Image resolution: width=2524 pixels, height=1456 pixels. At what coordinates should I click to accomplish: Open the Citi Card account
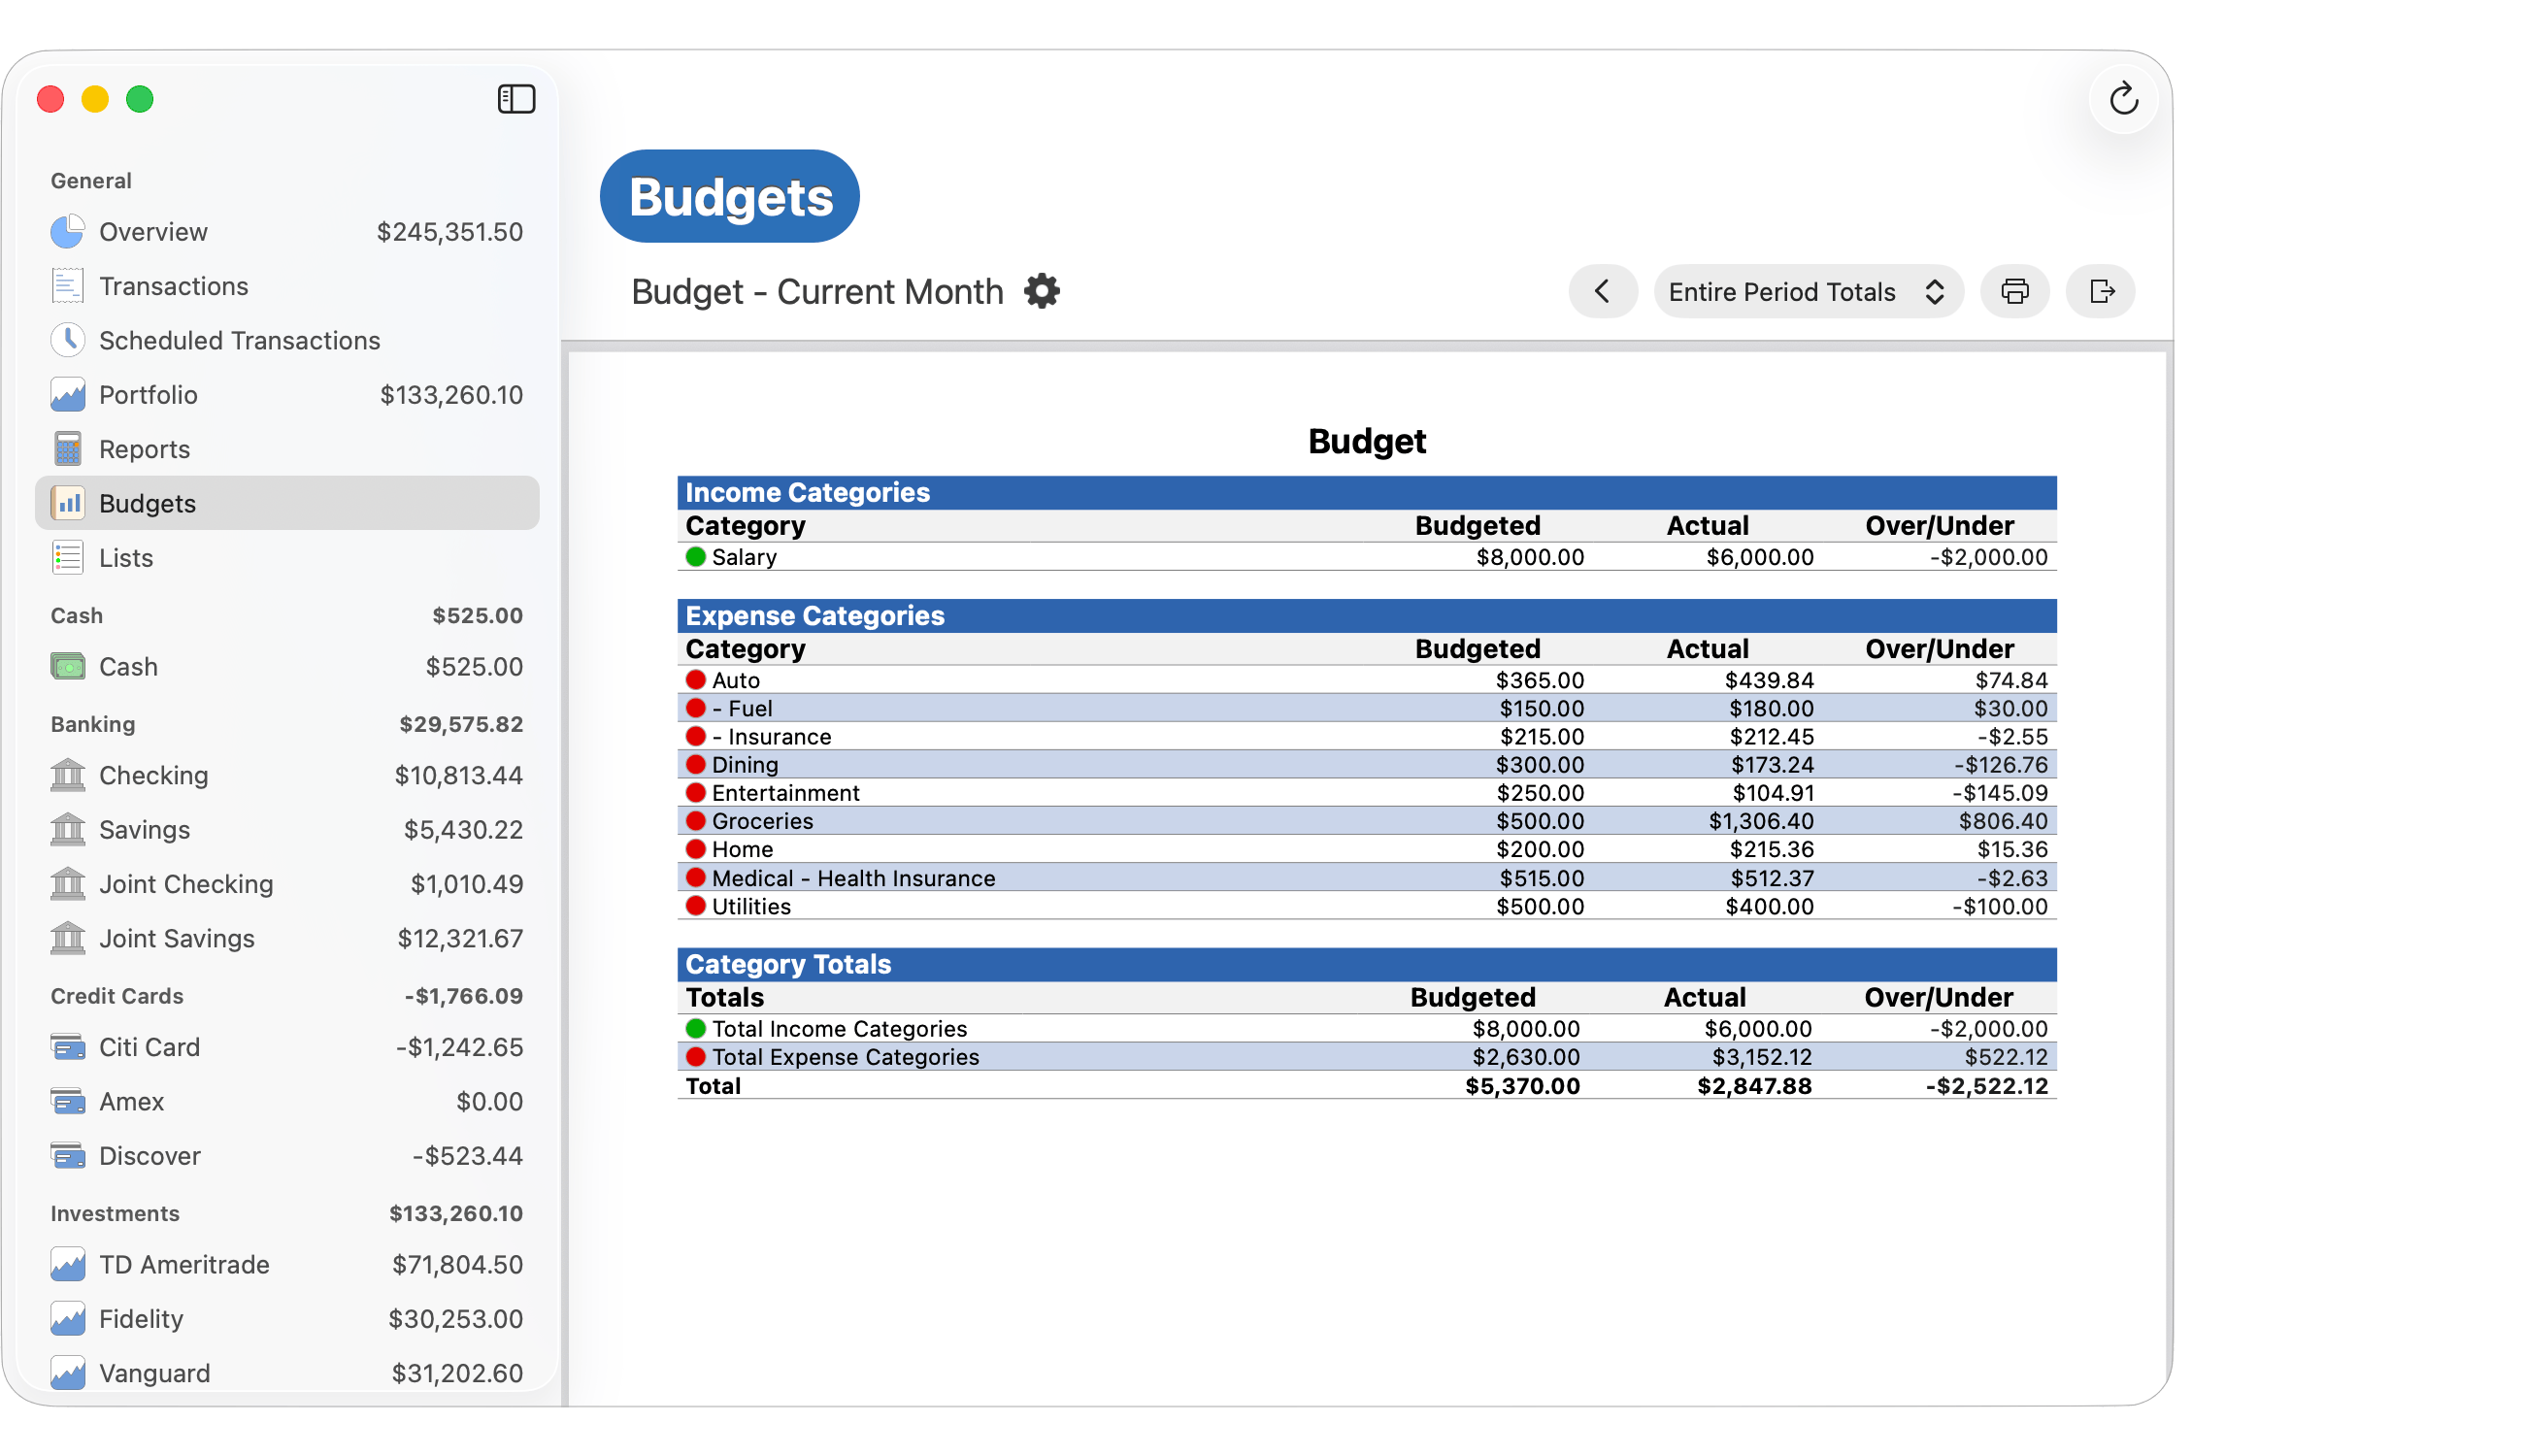[x=149, y=1046]
